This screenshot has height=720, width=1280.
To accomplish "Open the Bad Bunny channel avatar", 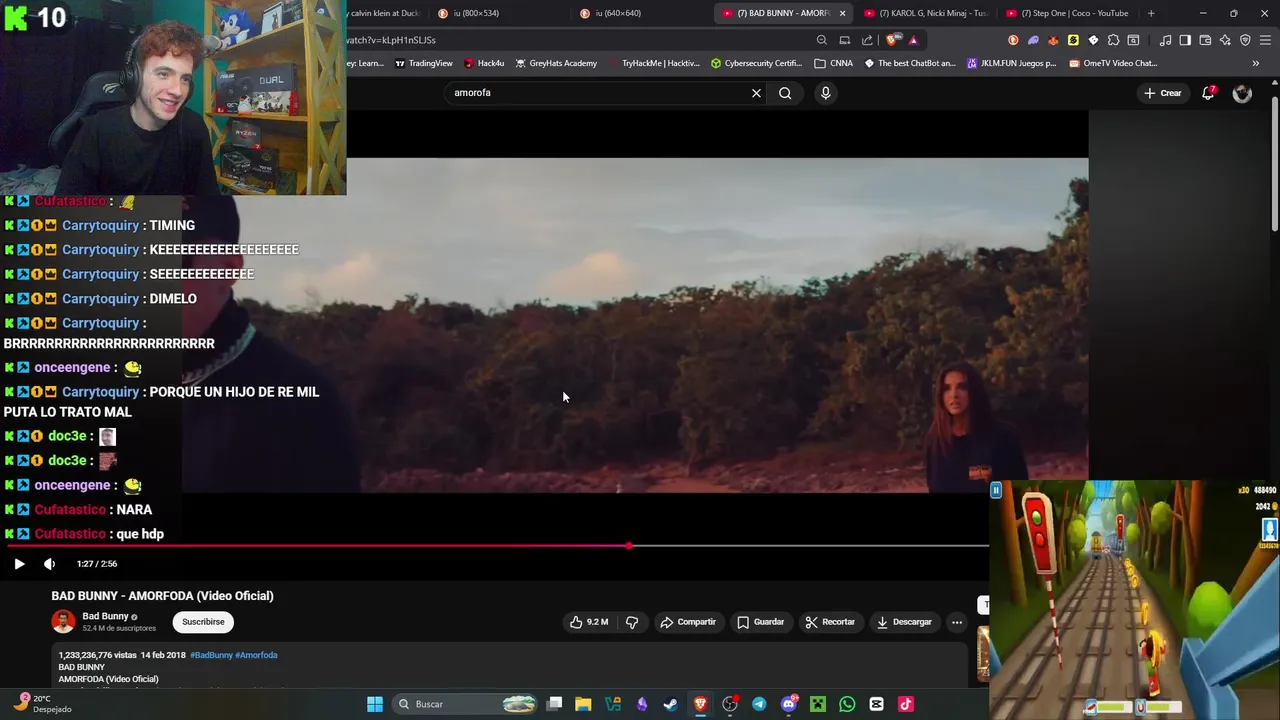I will (63, 622).
